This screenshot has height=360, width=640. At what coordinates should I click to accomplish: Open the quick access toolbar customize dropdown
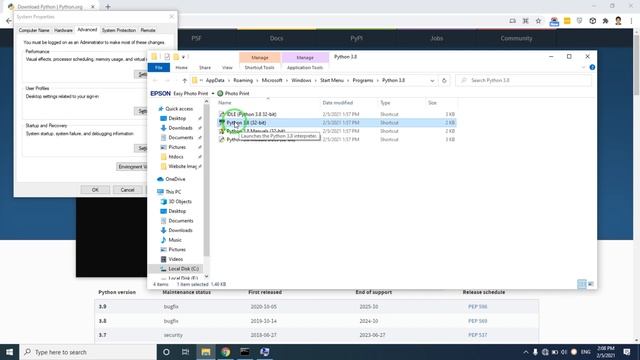tap(183, 57)
